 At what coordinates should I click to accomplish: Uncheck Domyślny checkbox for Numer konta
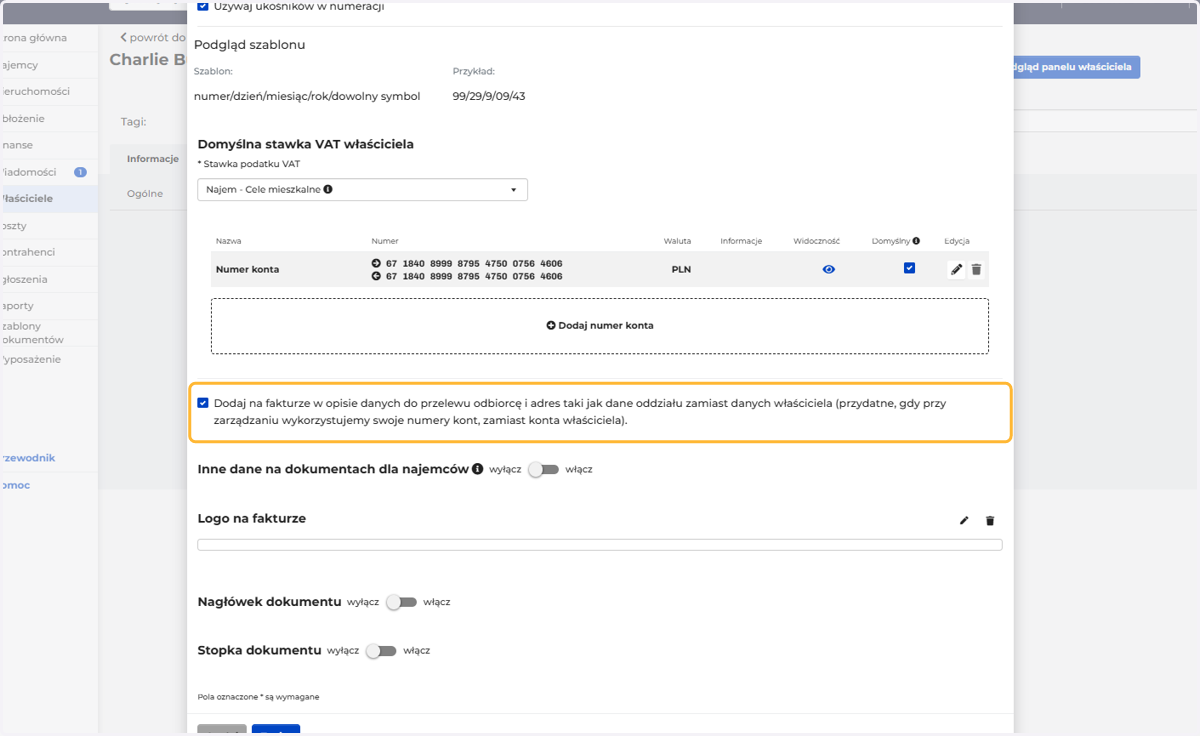point(909,268)
